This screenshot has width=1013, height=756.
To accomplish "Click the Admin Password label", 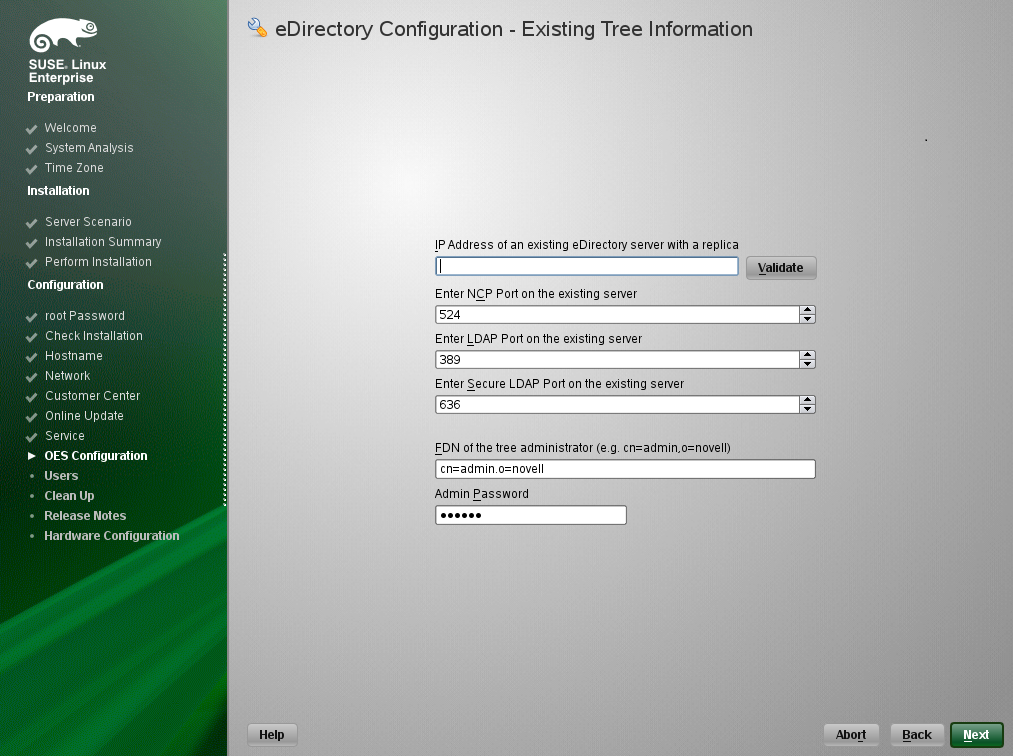I will coord(482,494).
